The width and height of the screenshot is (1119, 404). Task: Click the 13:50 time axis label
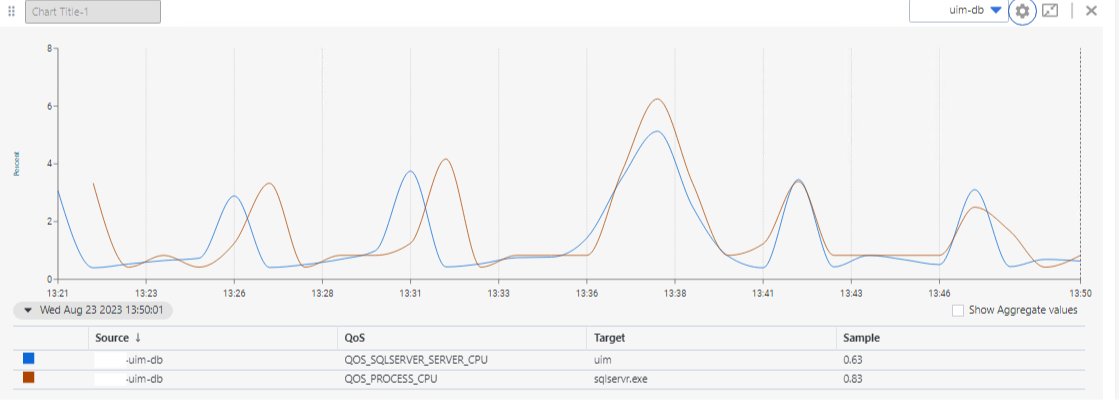pyautogui.click(x=1080, y=293)
